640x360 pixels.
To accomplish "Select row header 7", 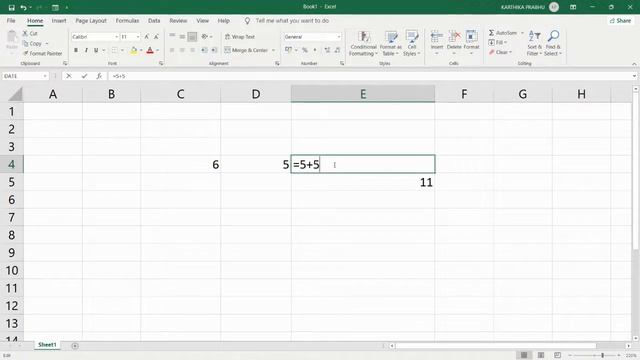I will [11, 218].
